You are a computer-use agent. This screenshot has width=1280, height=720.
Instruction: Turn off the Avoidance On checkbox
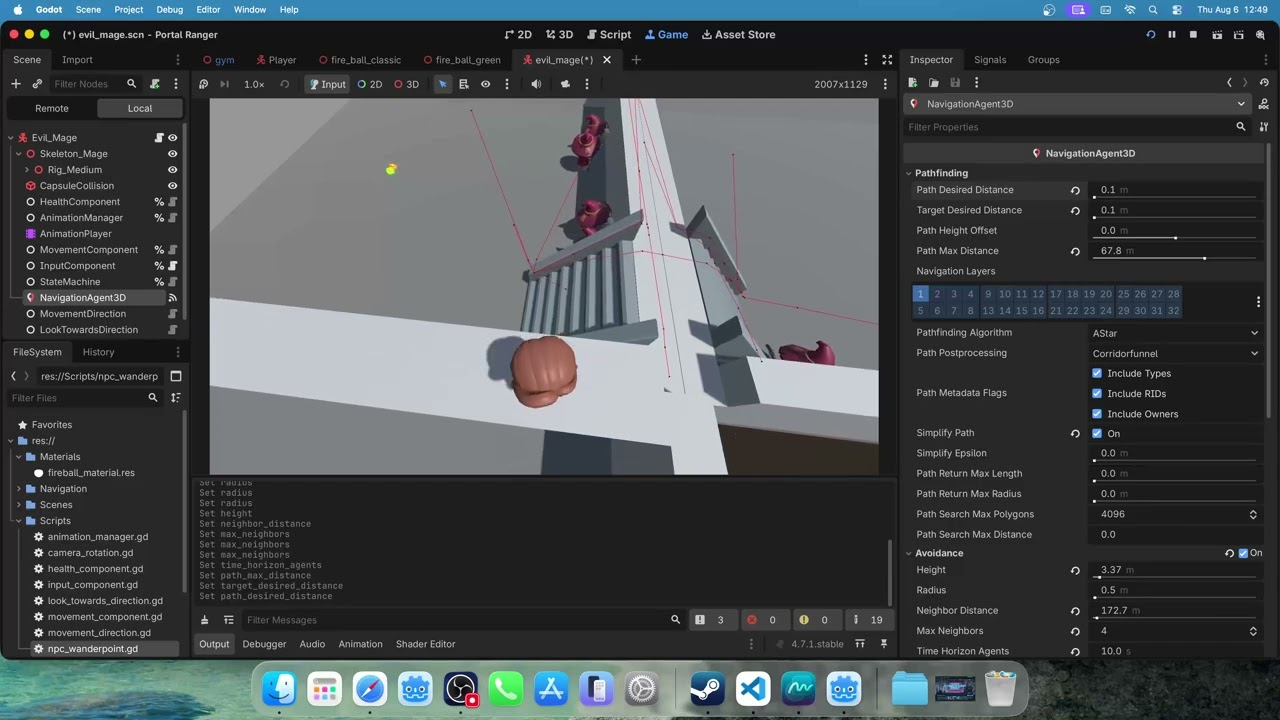point(1243,553)
